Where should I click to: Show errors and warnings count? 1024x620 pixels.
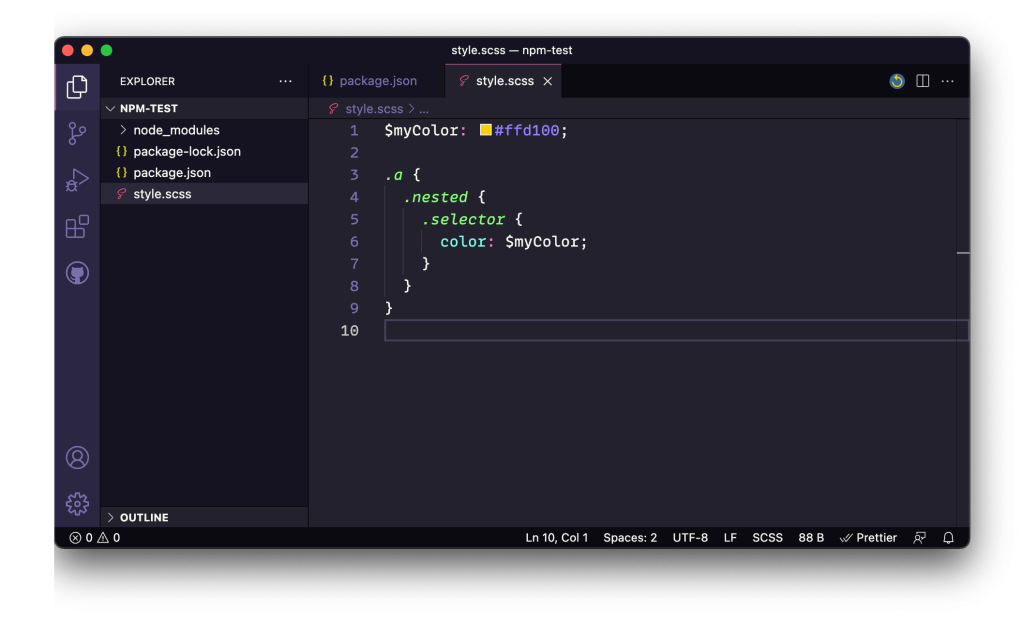95,538
